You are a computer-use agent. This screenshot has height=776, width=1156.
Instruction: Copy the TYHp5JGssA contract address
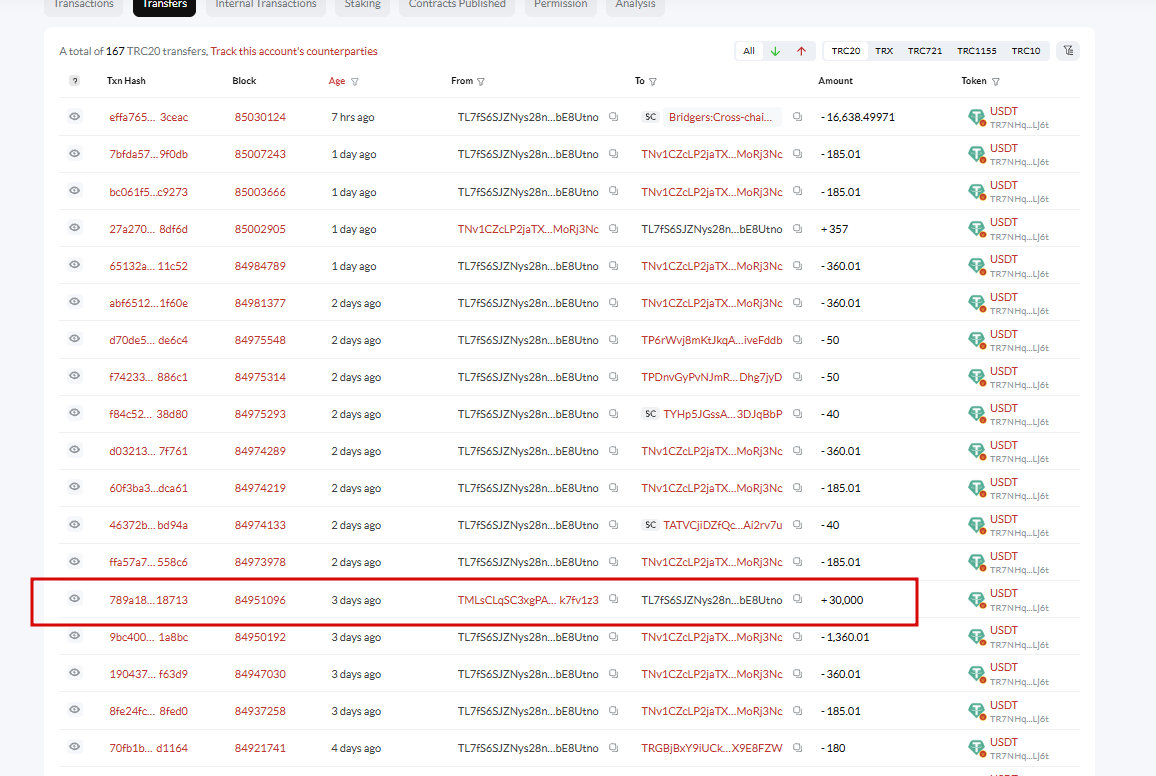click(797, 414)
